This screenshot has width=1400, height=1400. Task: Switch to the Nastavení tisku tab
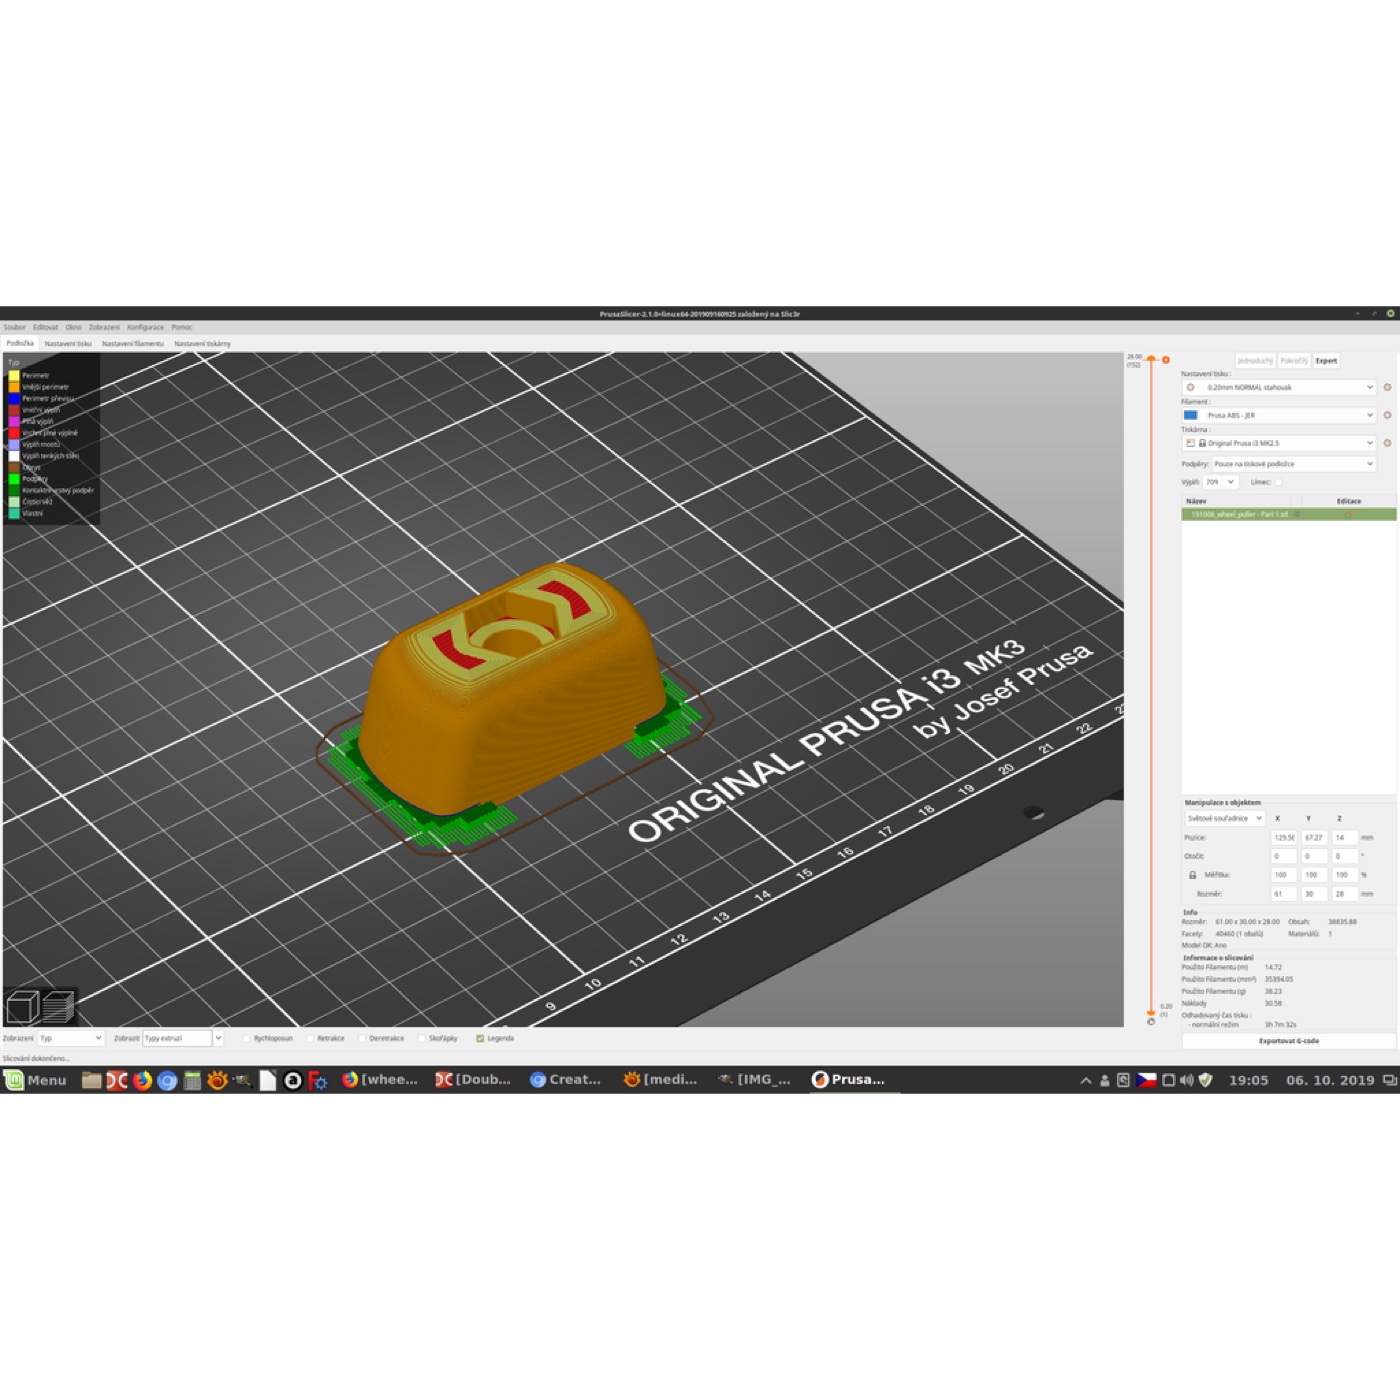click(x=68, y=344)
